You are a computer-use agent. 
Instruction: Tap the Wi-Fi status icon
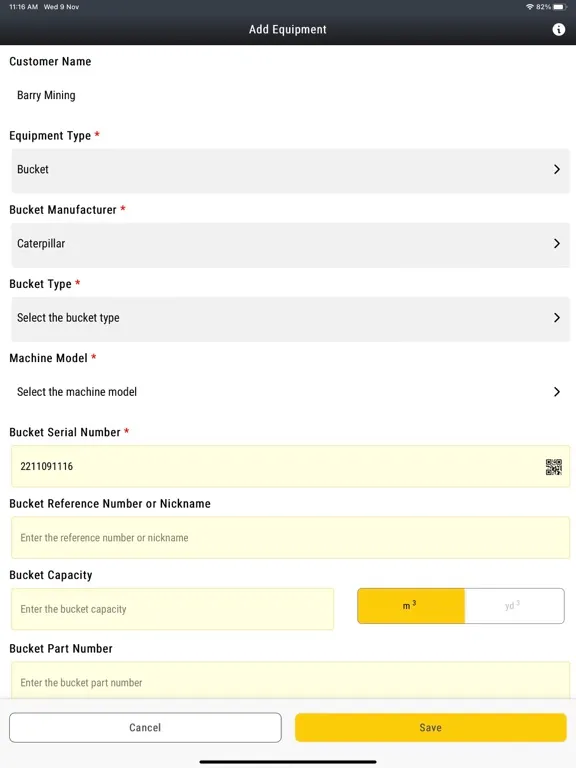[529, 7]
